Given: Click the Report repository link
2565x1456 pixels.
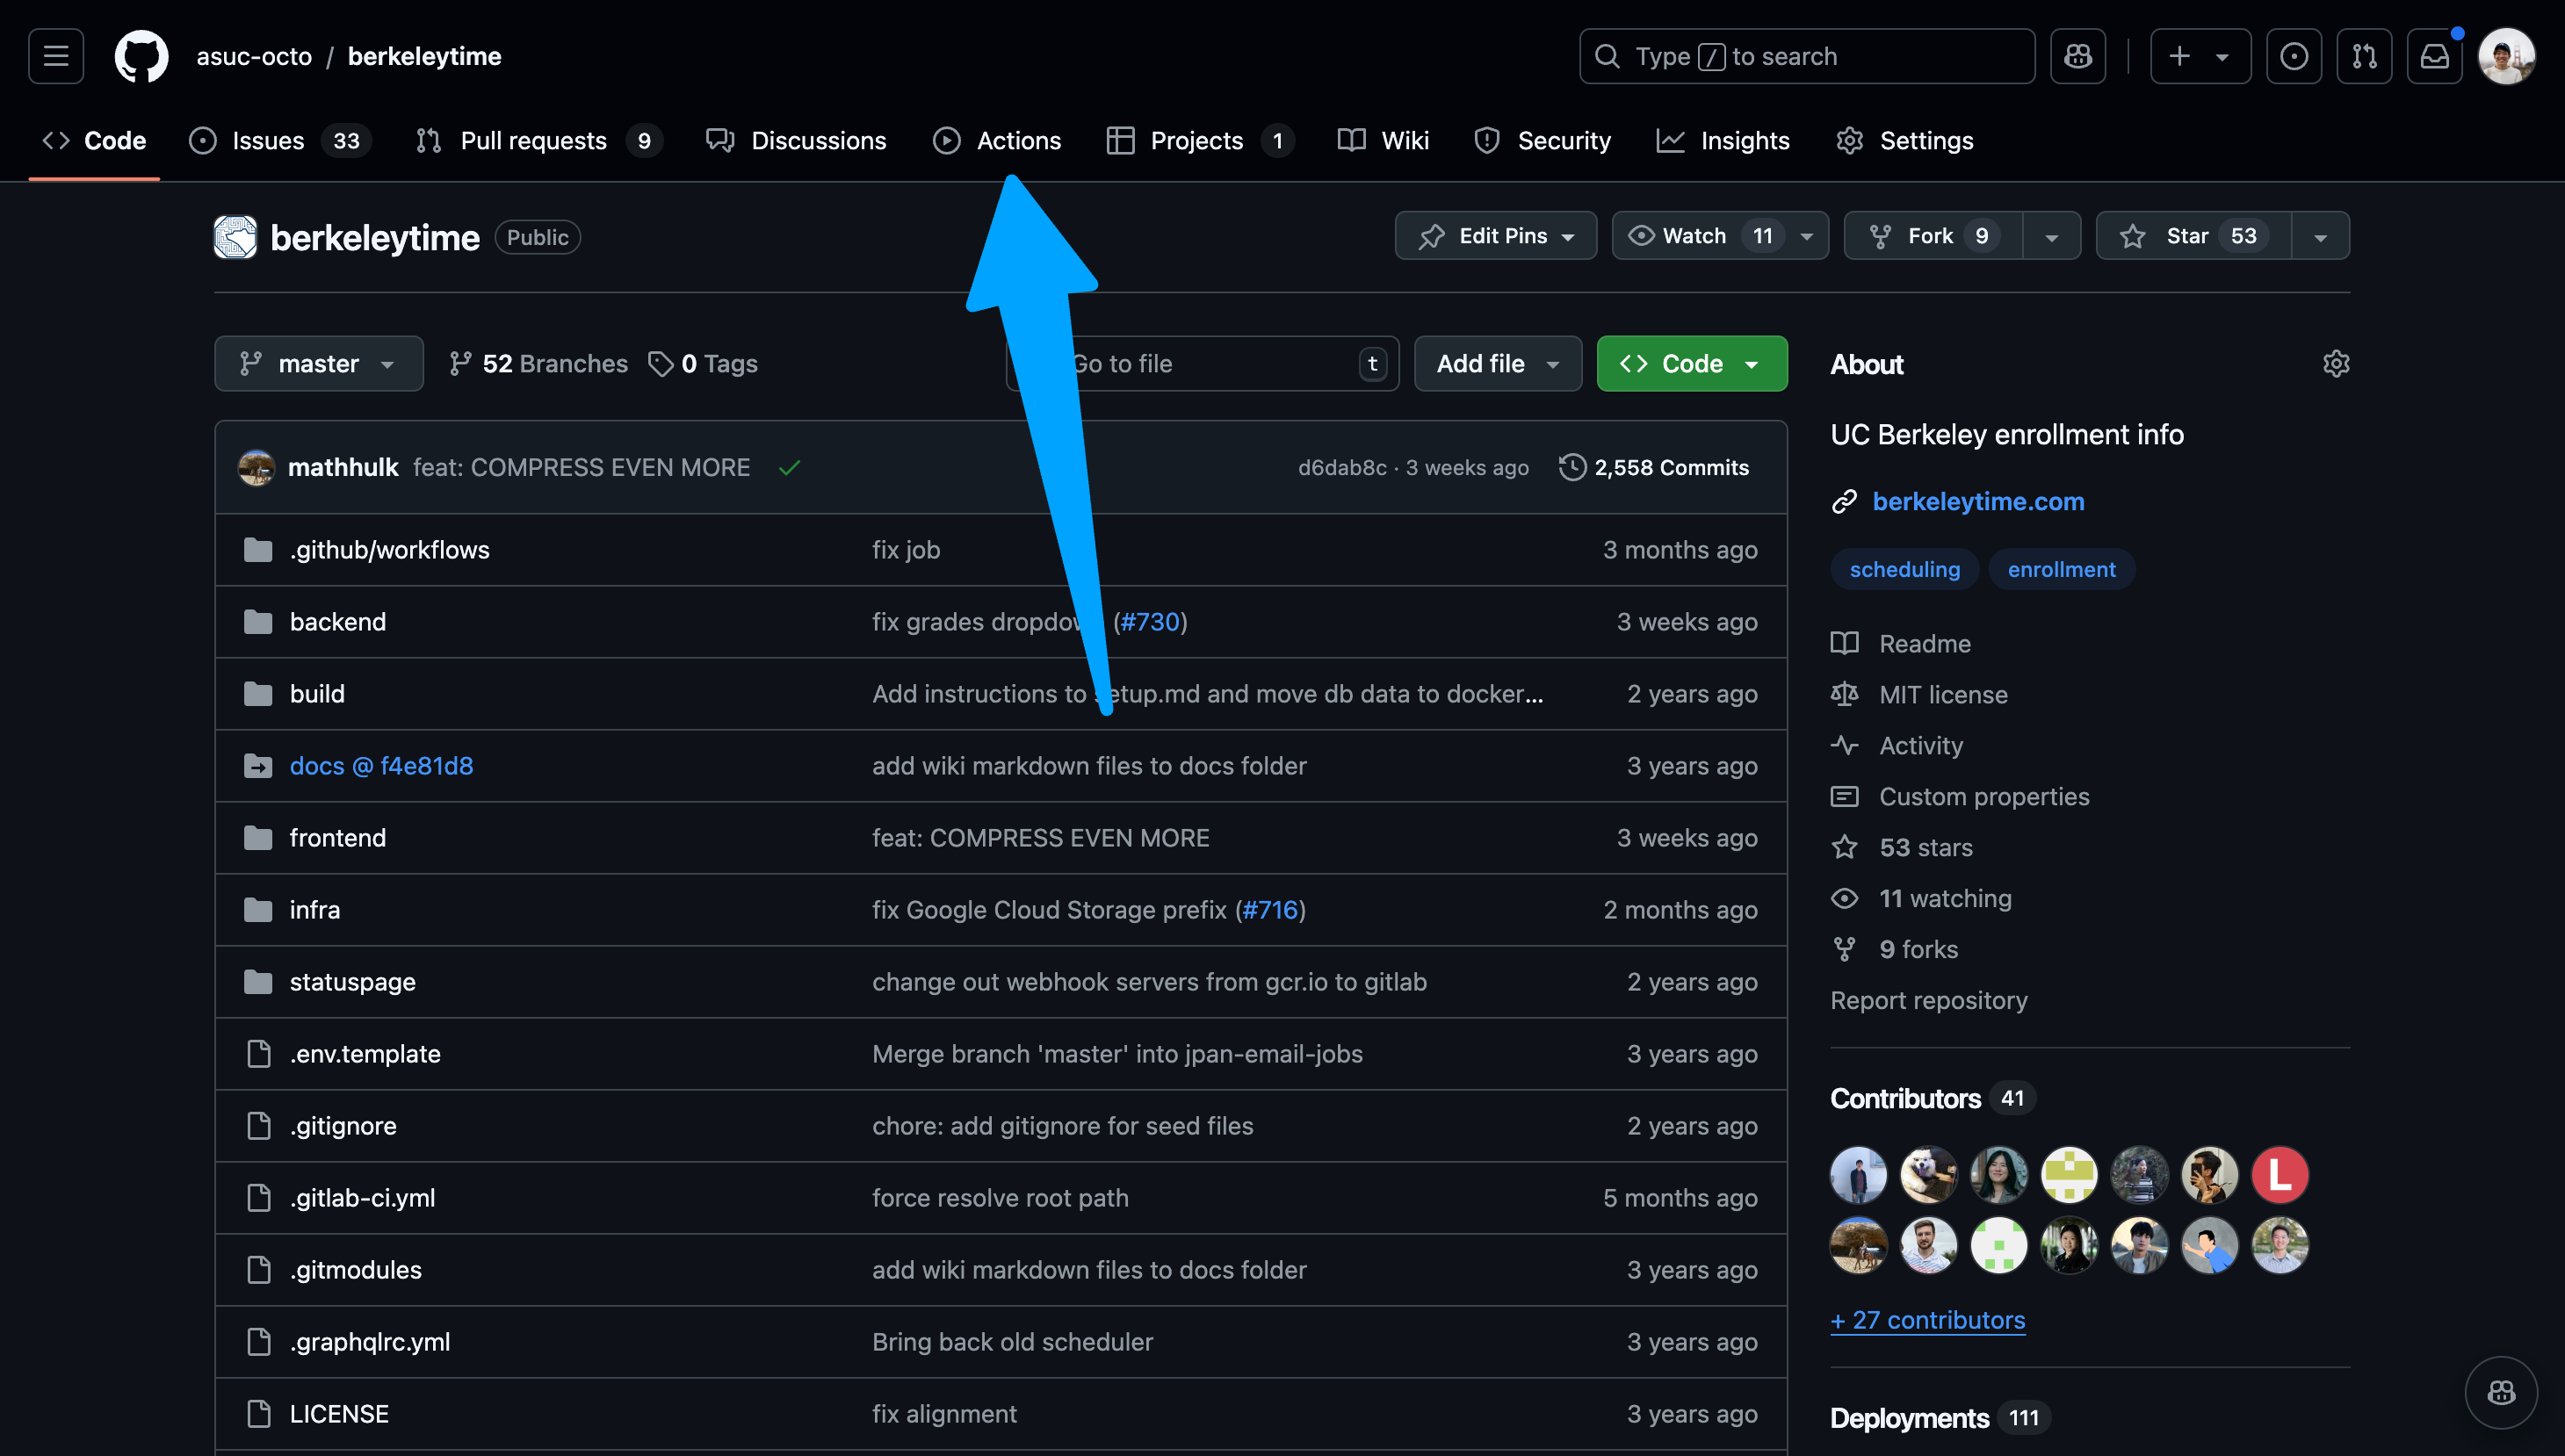Looking at the screenshot, I should pos(1928,1000).
